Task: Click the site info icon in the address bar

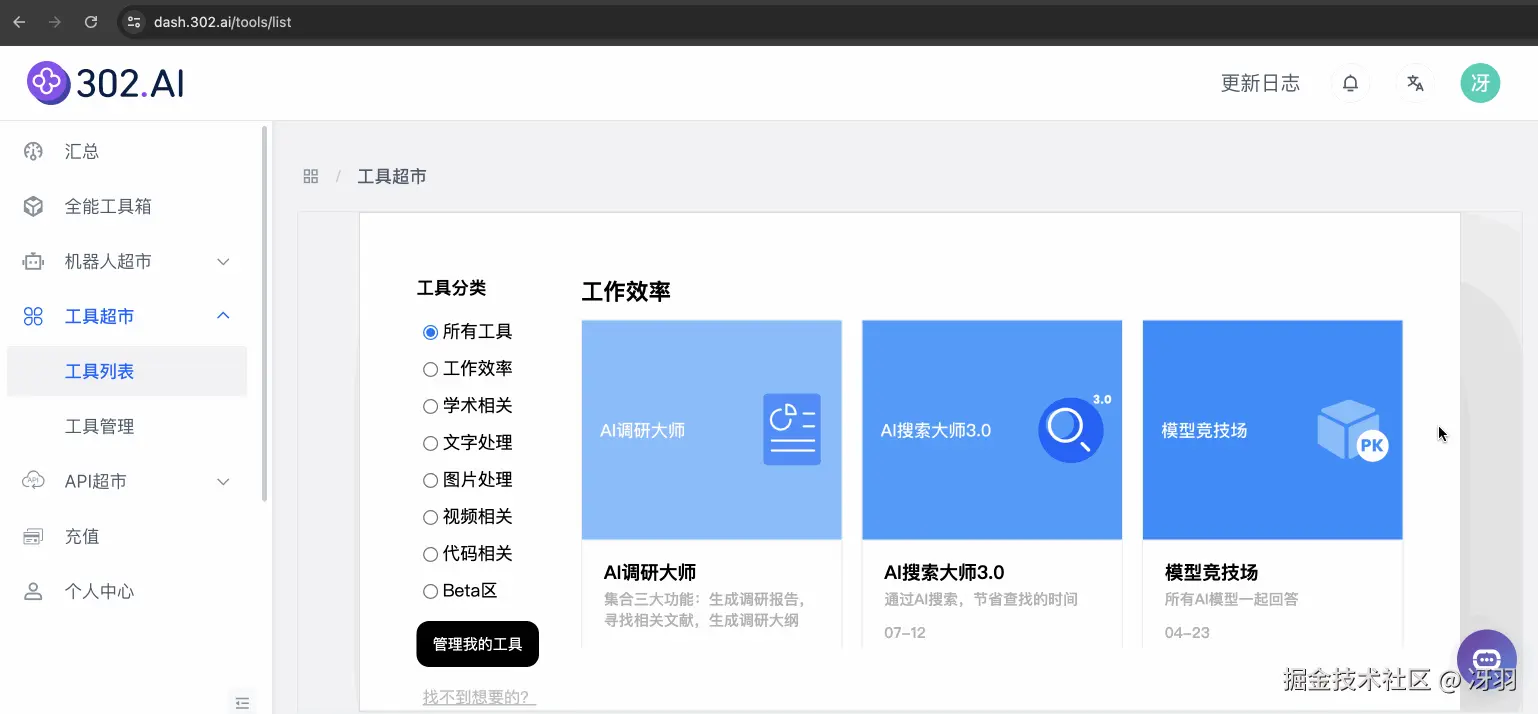Action: coord(135,22)
